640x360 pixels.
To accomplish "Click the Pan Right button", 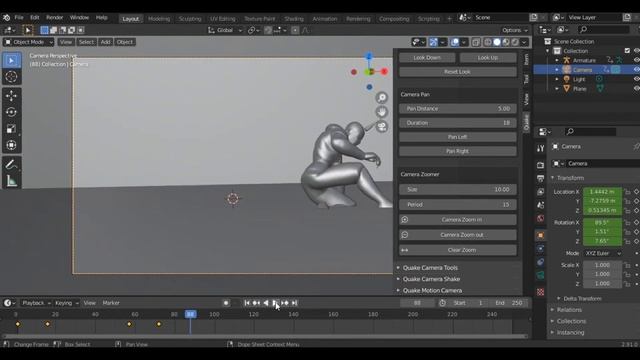I will click(x=458, y=151).
